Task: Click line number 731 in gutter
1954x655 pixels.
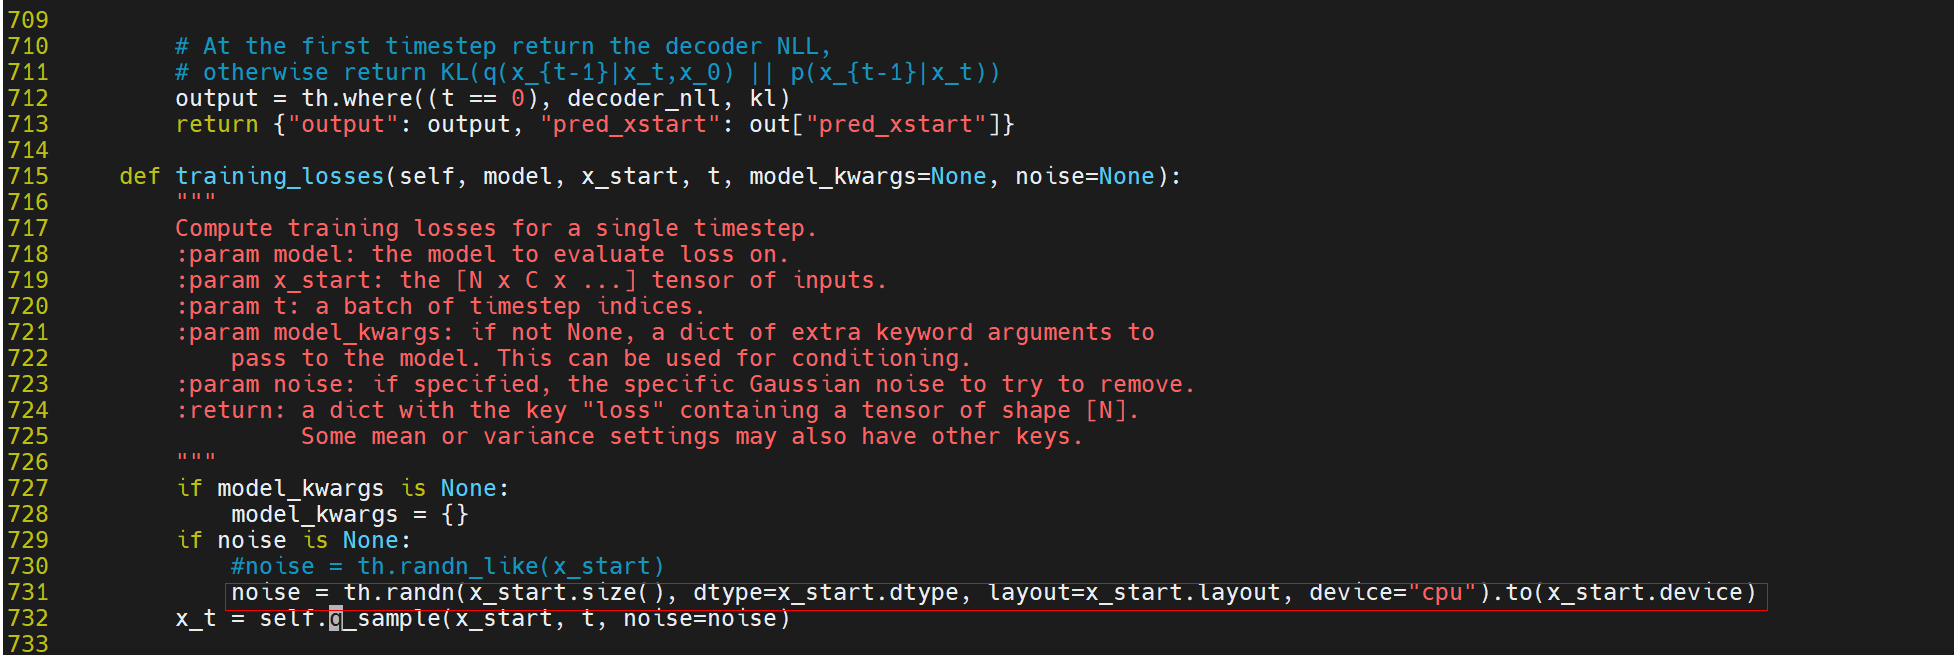Action: coord(28,592)
